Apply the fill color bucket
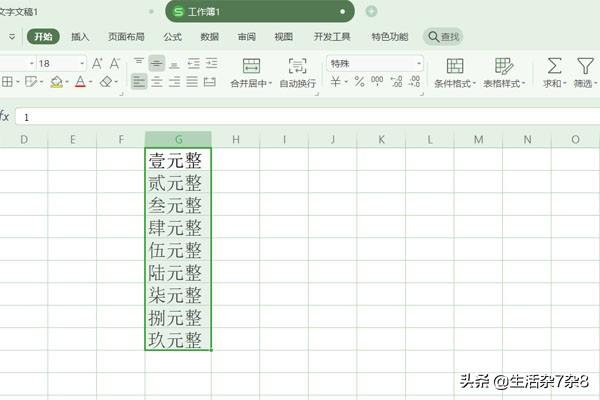 tap(56, 82)
